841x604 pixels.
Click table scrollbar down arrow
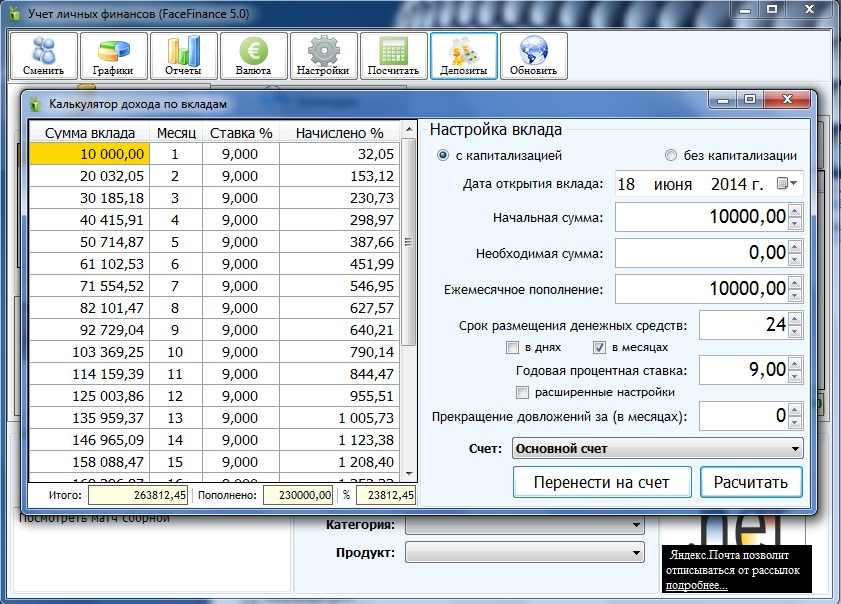(408, 474)
